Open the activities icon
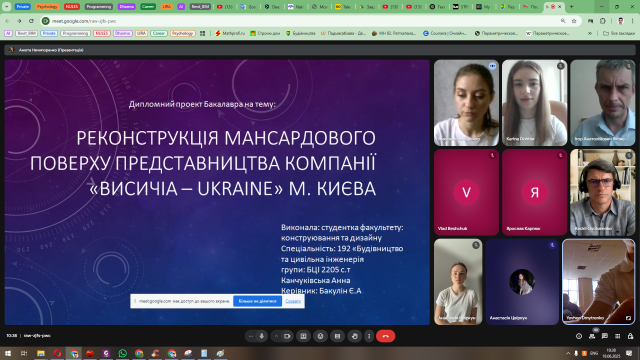640x360 pixels. (x=618, y=336)
